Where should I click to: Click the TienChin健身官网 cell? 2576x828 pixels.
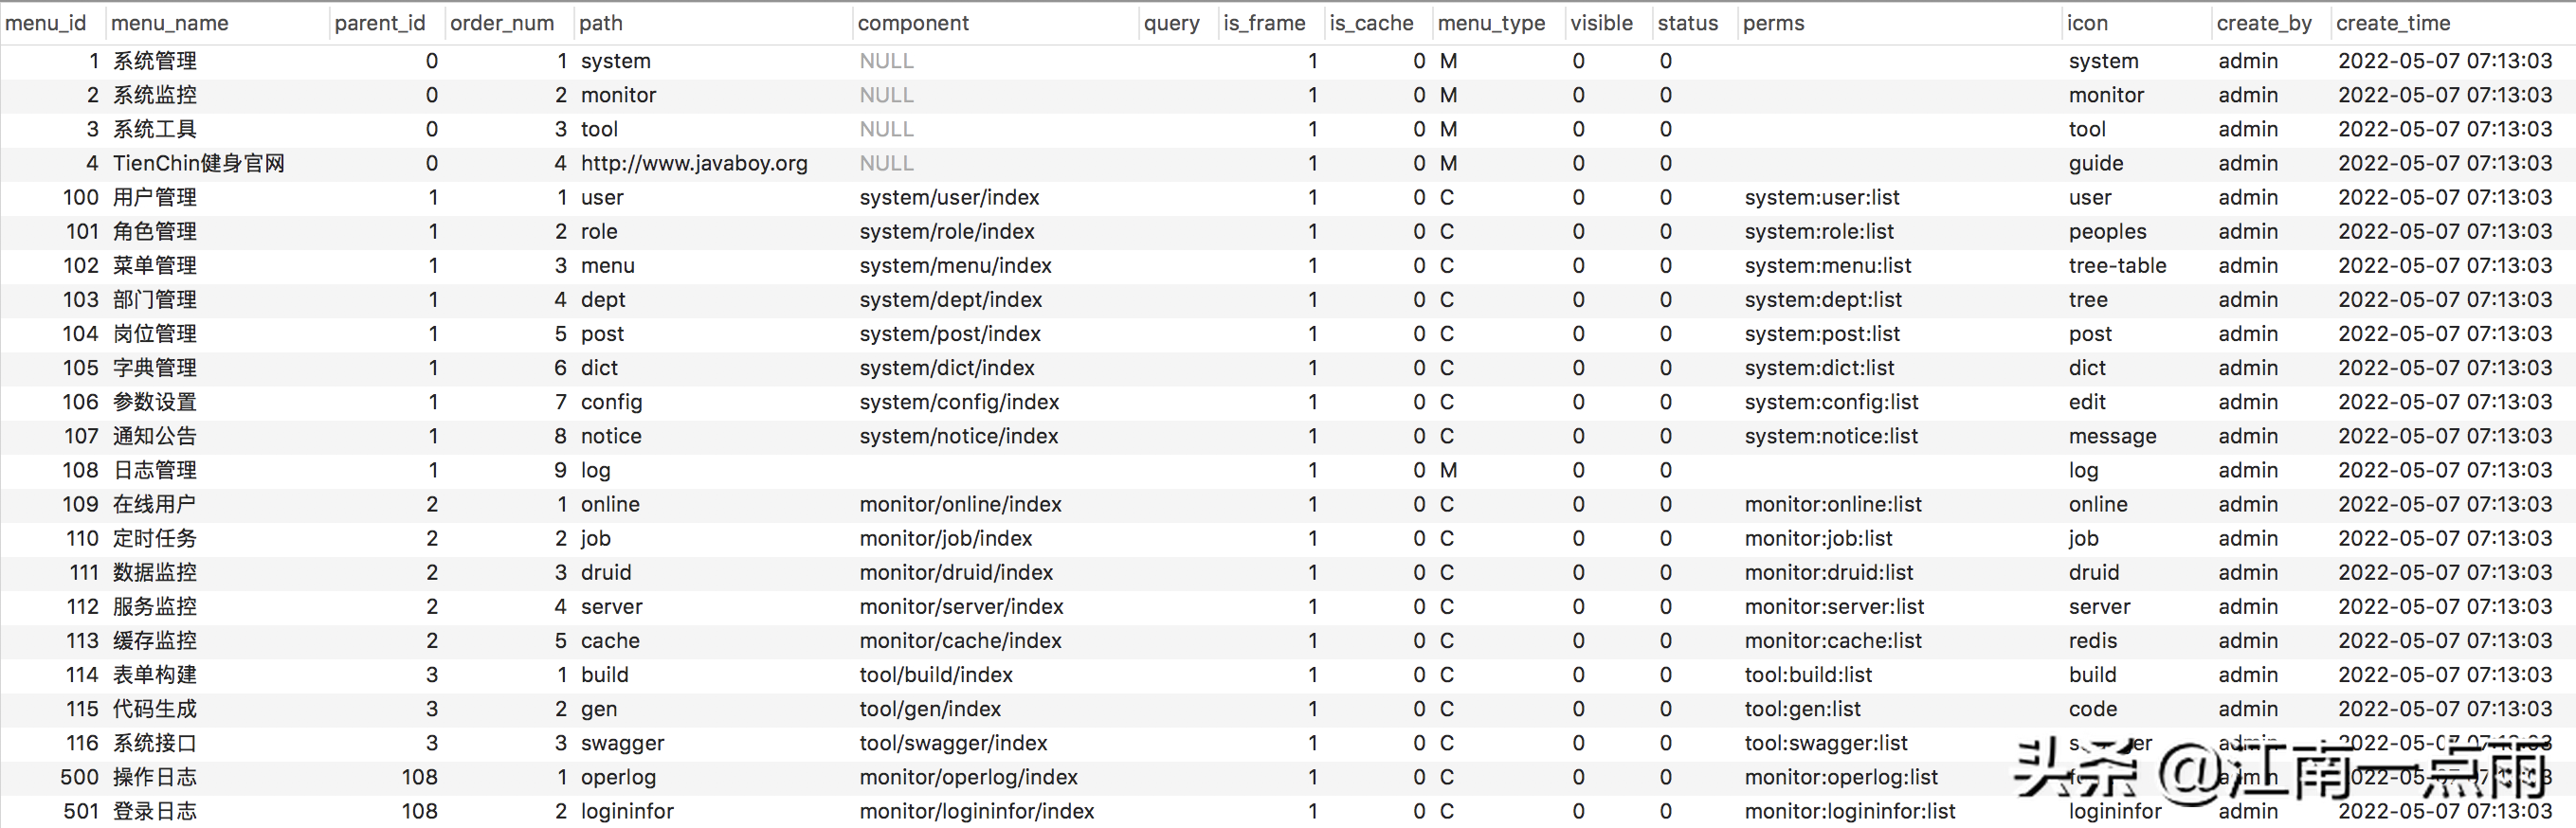199,163
